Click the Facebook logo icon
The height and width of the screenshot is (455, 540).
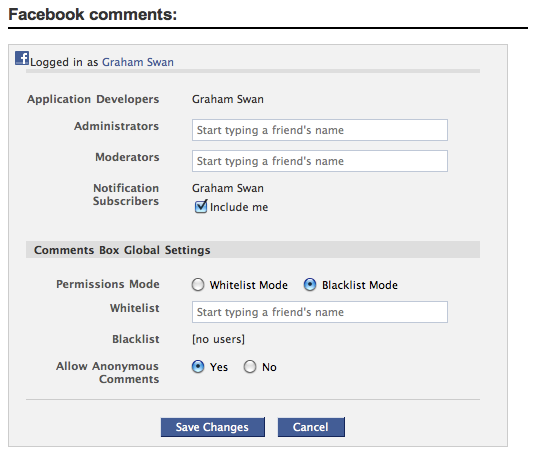coord(22,58)
